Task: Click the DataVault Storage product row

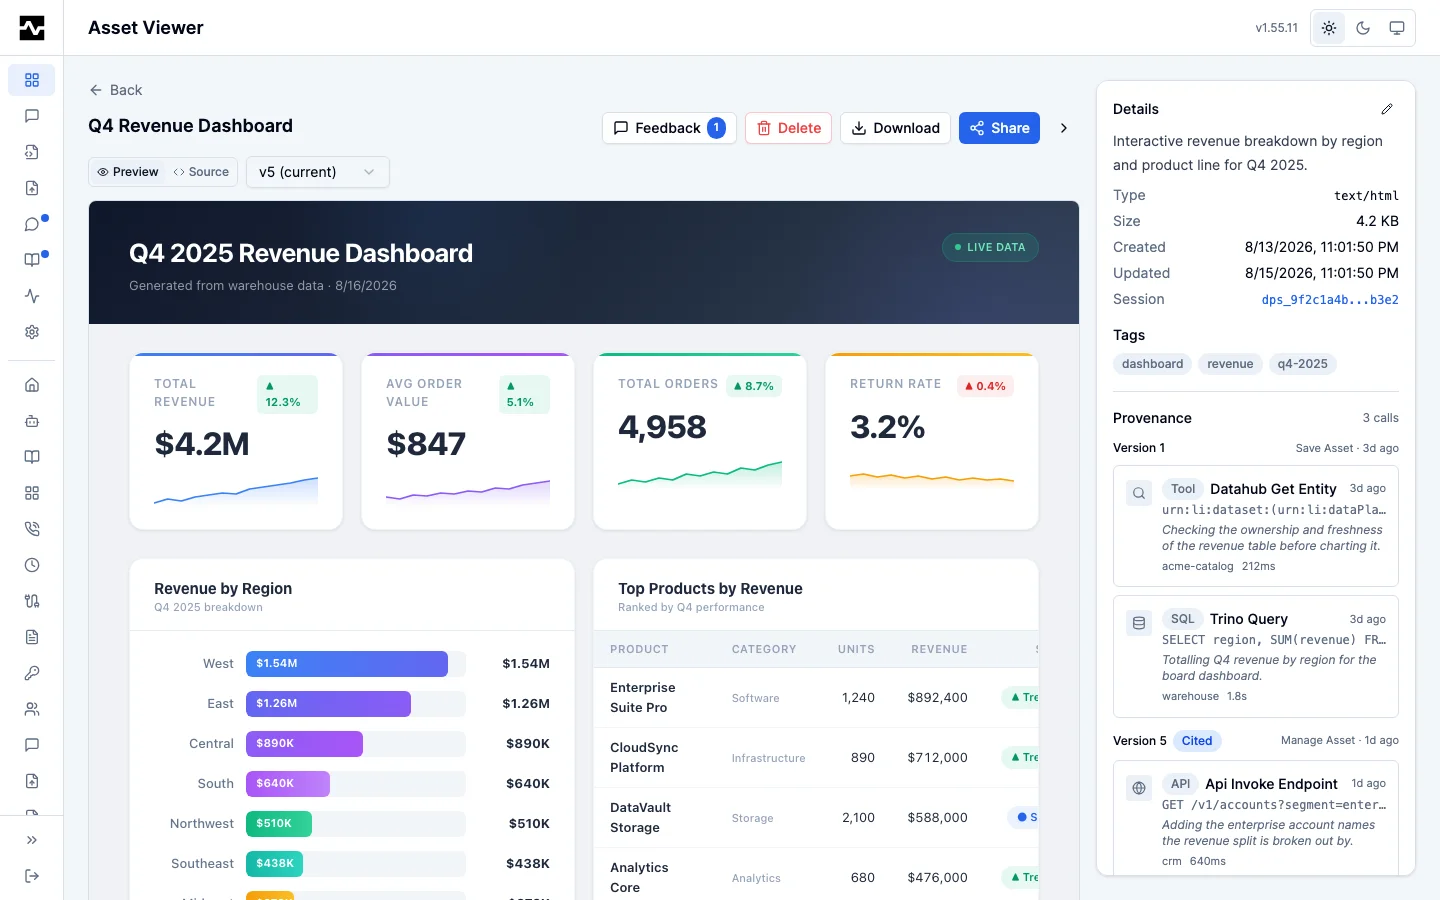Action: [816, 818]
